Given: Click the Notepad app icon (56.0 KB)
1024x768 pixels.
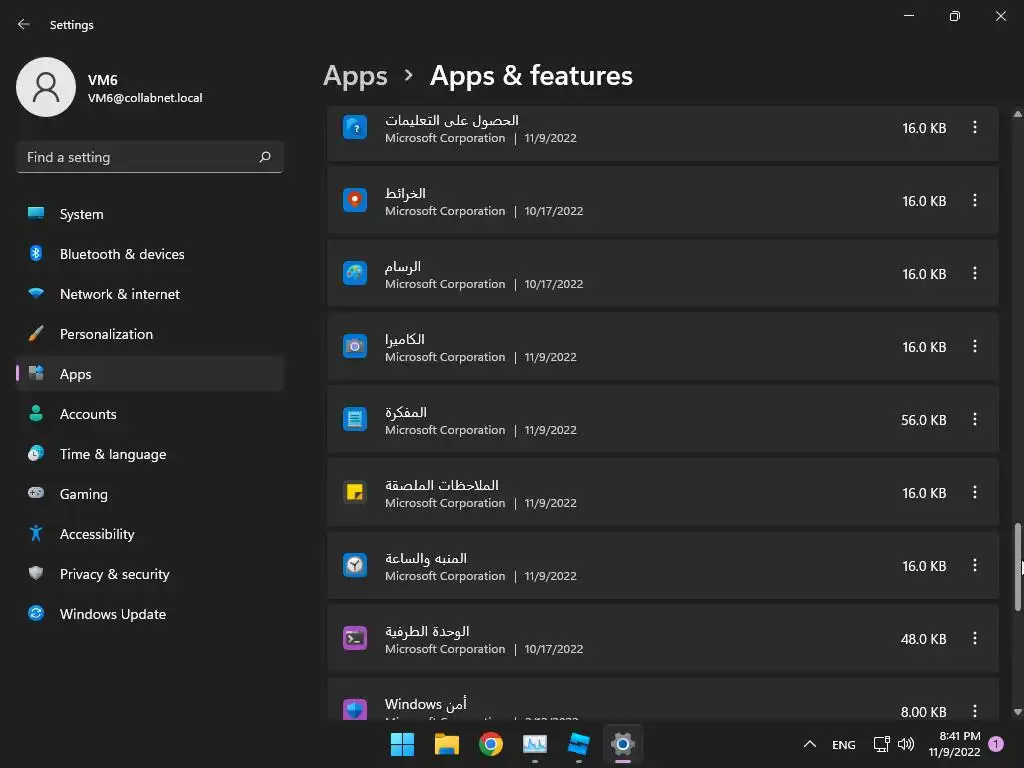Looking at the screenshot, I should coord(355,419).
